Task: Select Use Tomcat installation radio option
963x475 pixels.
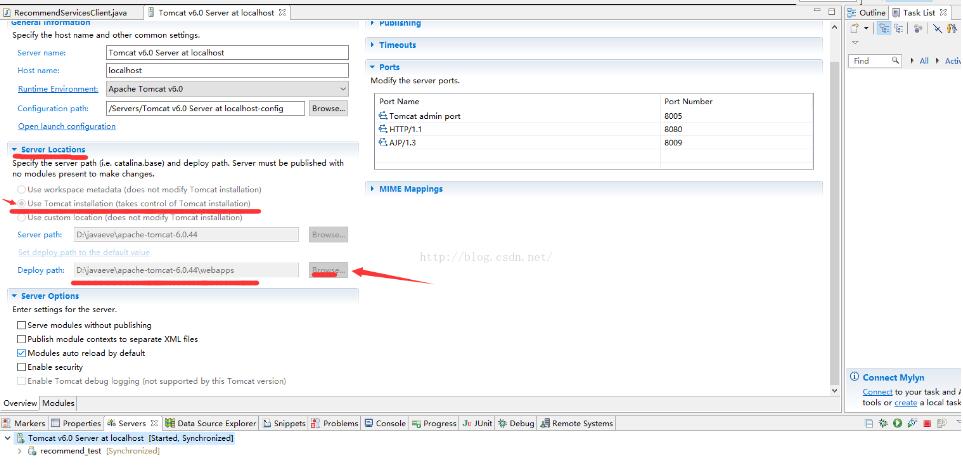Action: 20,204
